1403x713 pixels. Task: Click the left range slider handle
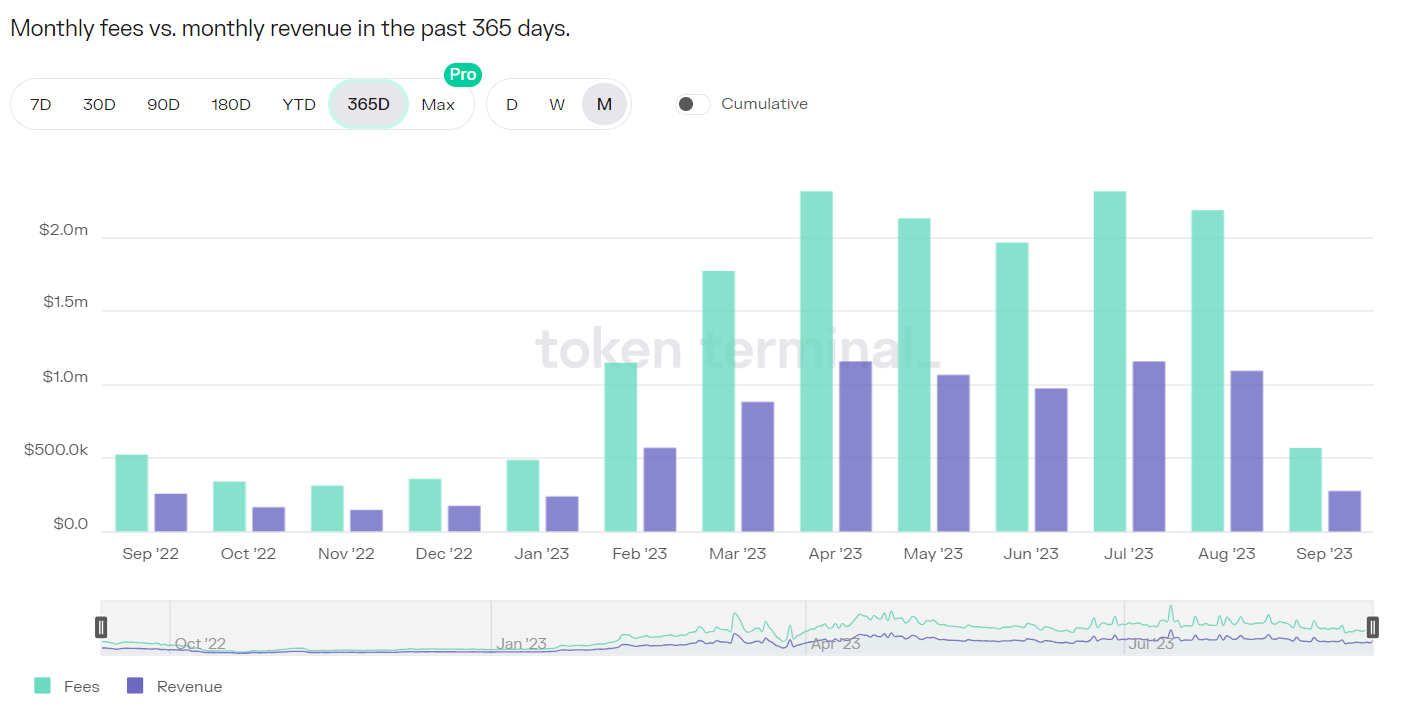coord(101,627)
